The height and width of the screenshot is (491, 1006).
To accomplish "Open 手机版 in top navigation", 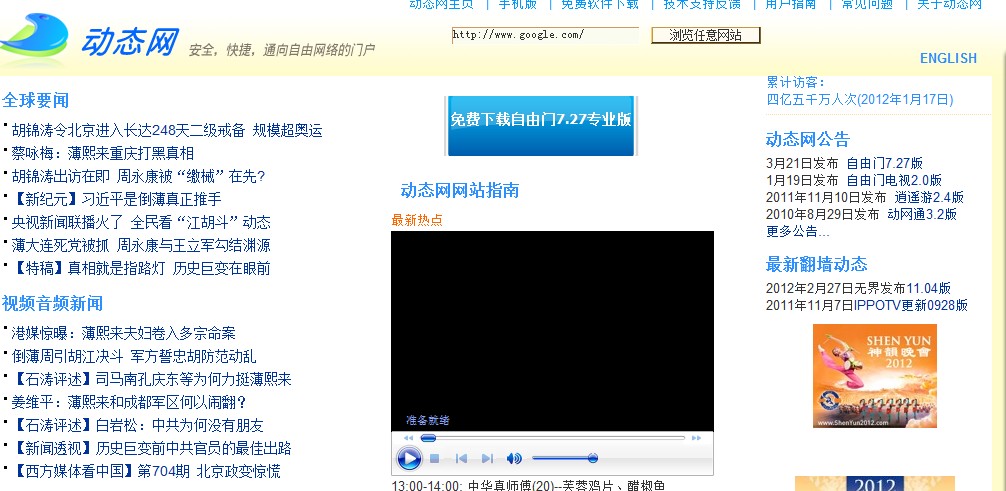I will tap(518, 4).
